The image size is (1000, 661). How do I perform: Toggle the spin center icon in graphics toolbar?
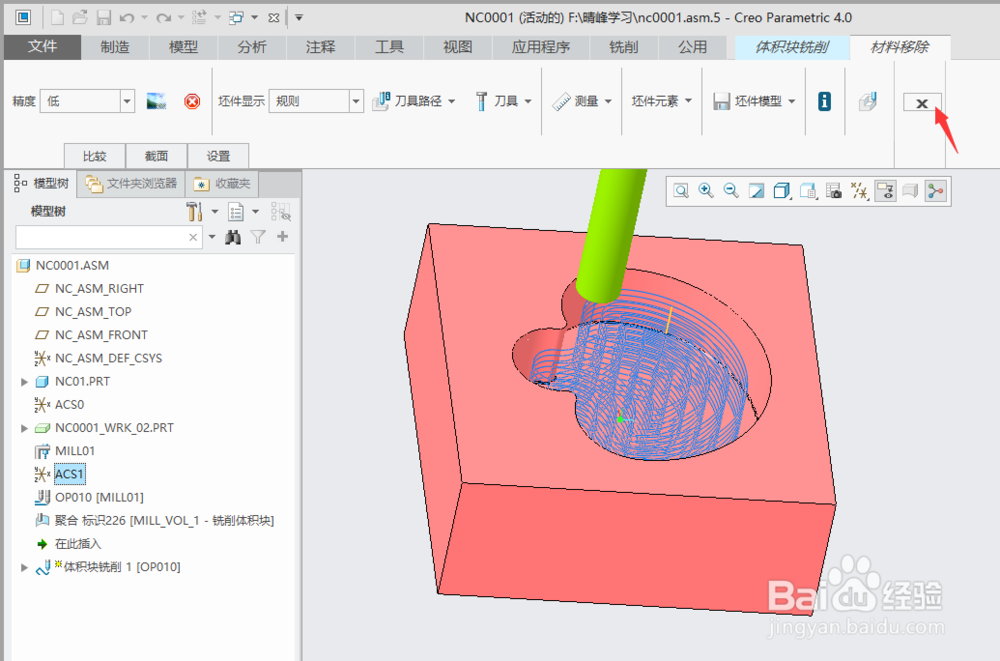tap(936, 191)
